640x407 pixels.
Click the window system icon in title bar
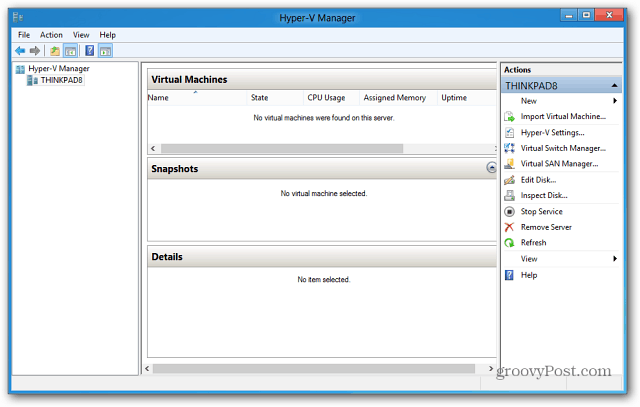(x=18, y=18)
